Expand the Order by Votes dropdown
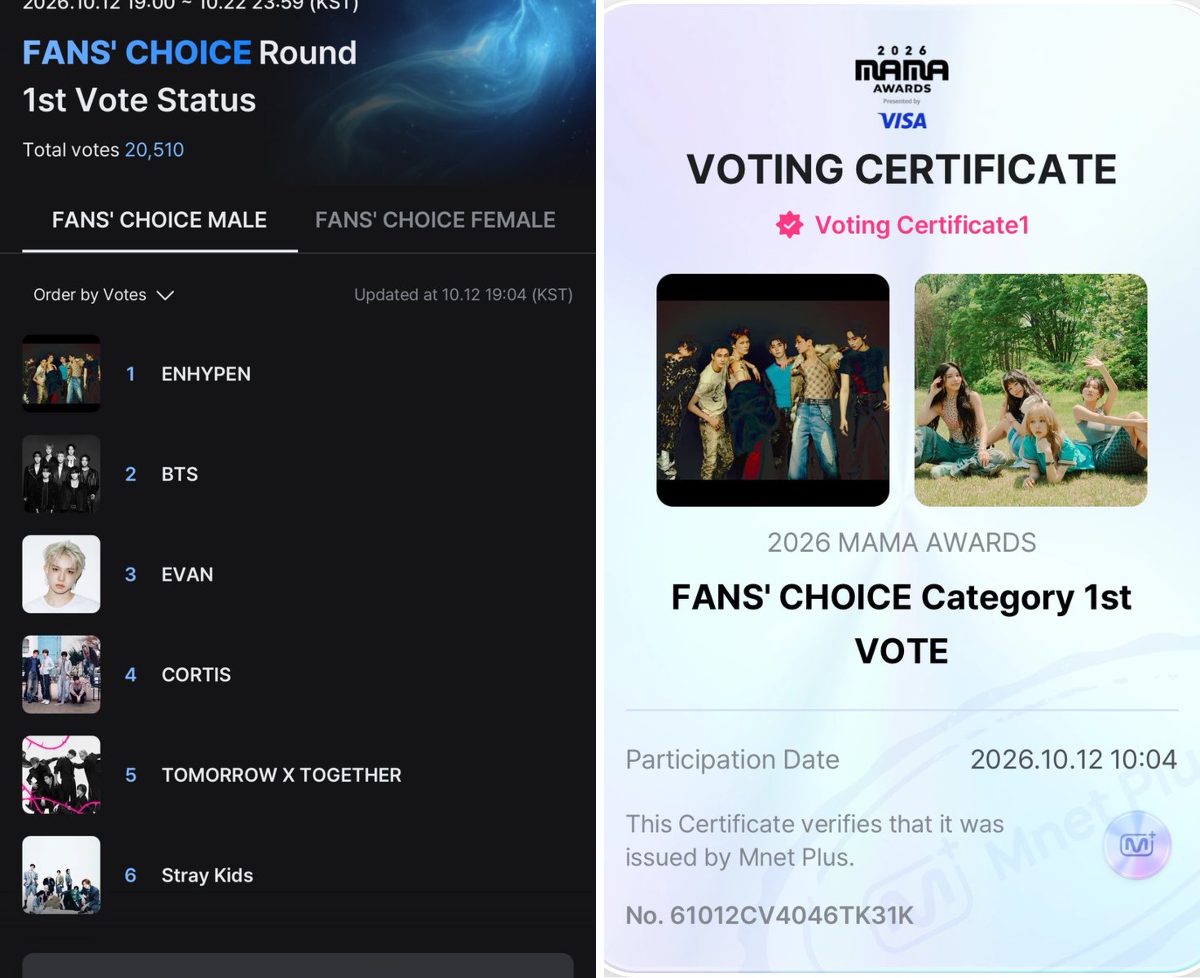 [x=104, y=295]
